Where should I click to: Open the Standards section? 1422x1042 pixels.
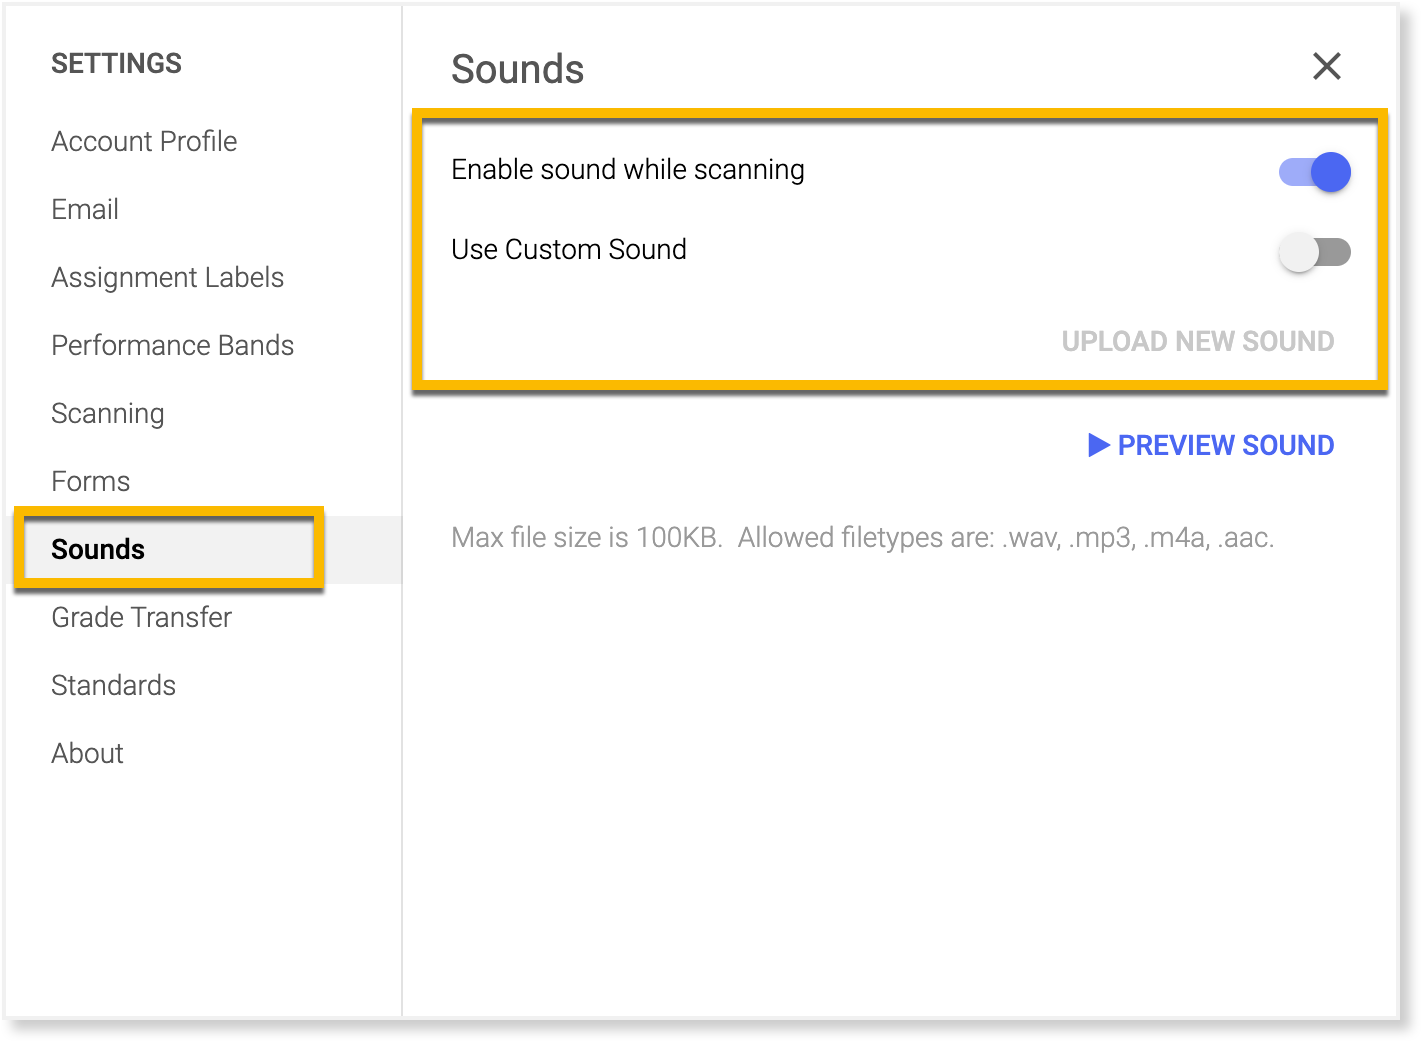[113, 686]
